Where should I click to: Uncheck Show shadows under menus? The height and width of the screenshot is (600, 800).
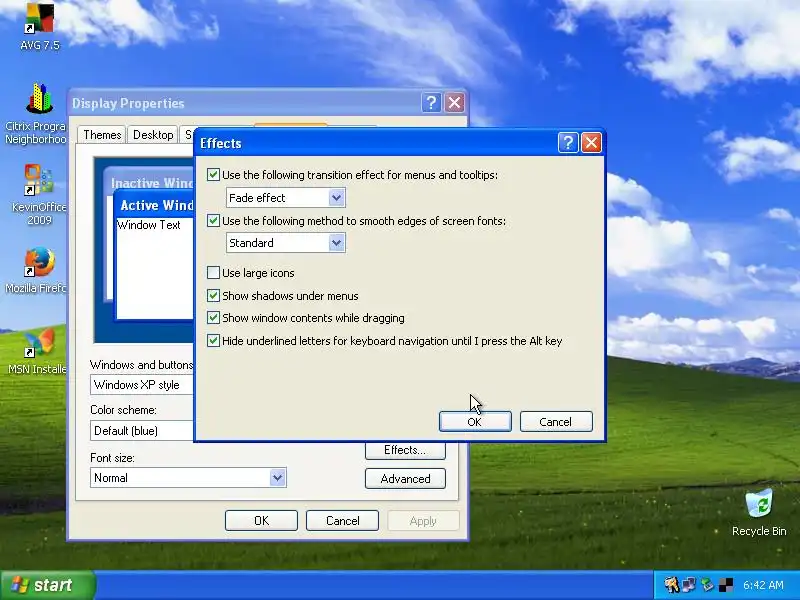(213, 296)
